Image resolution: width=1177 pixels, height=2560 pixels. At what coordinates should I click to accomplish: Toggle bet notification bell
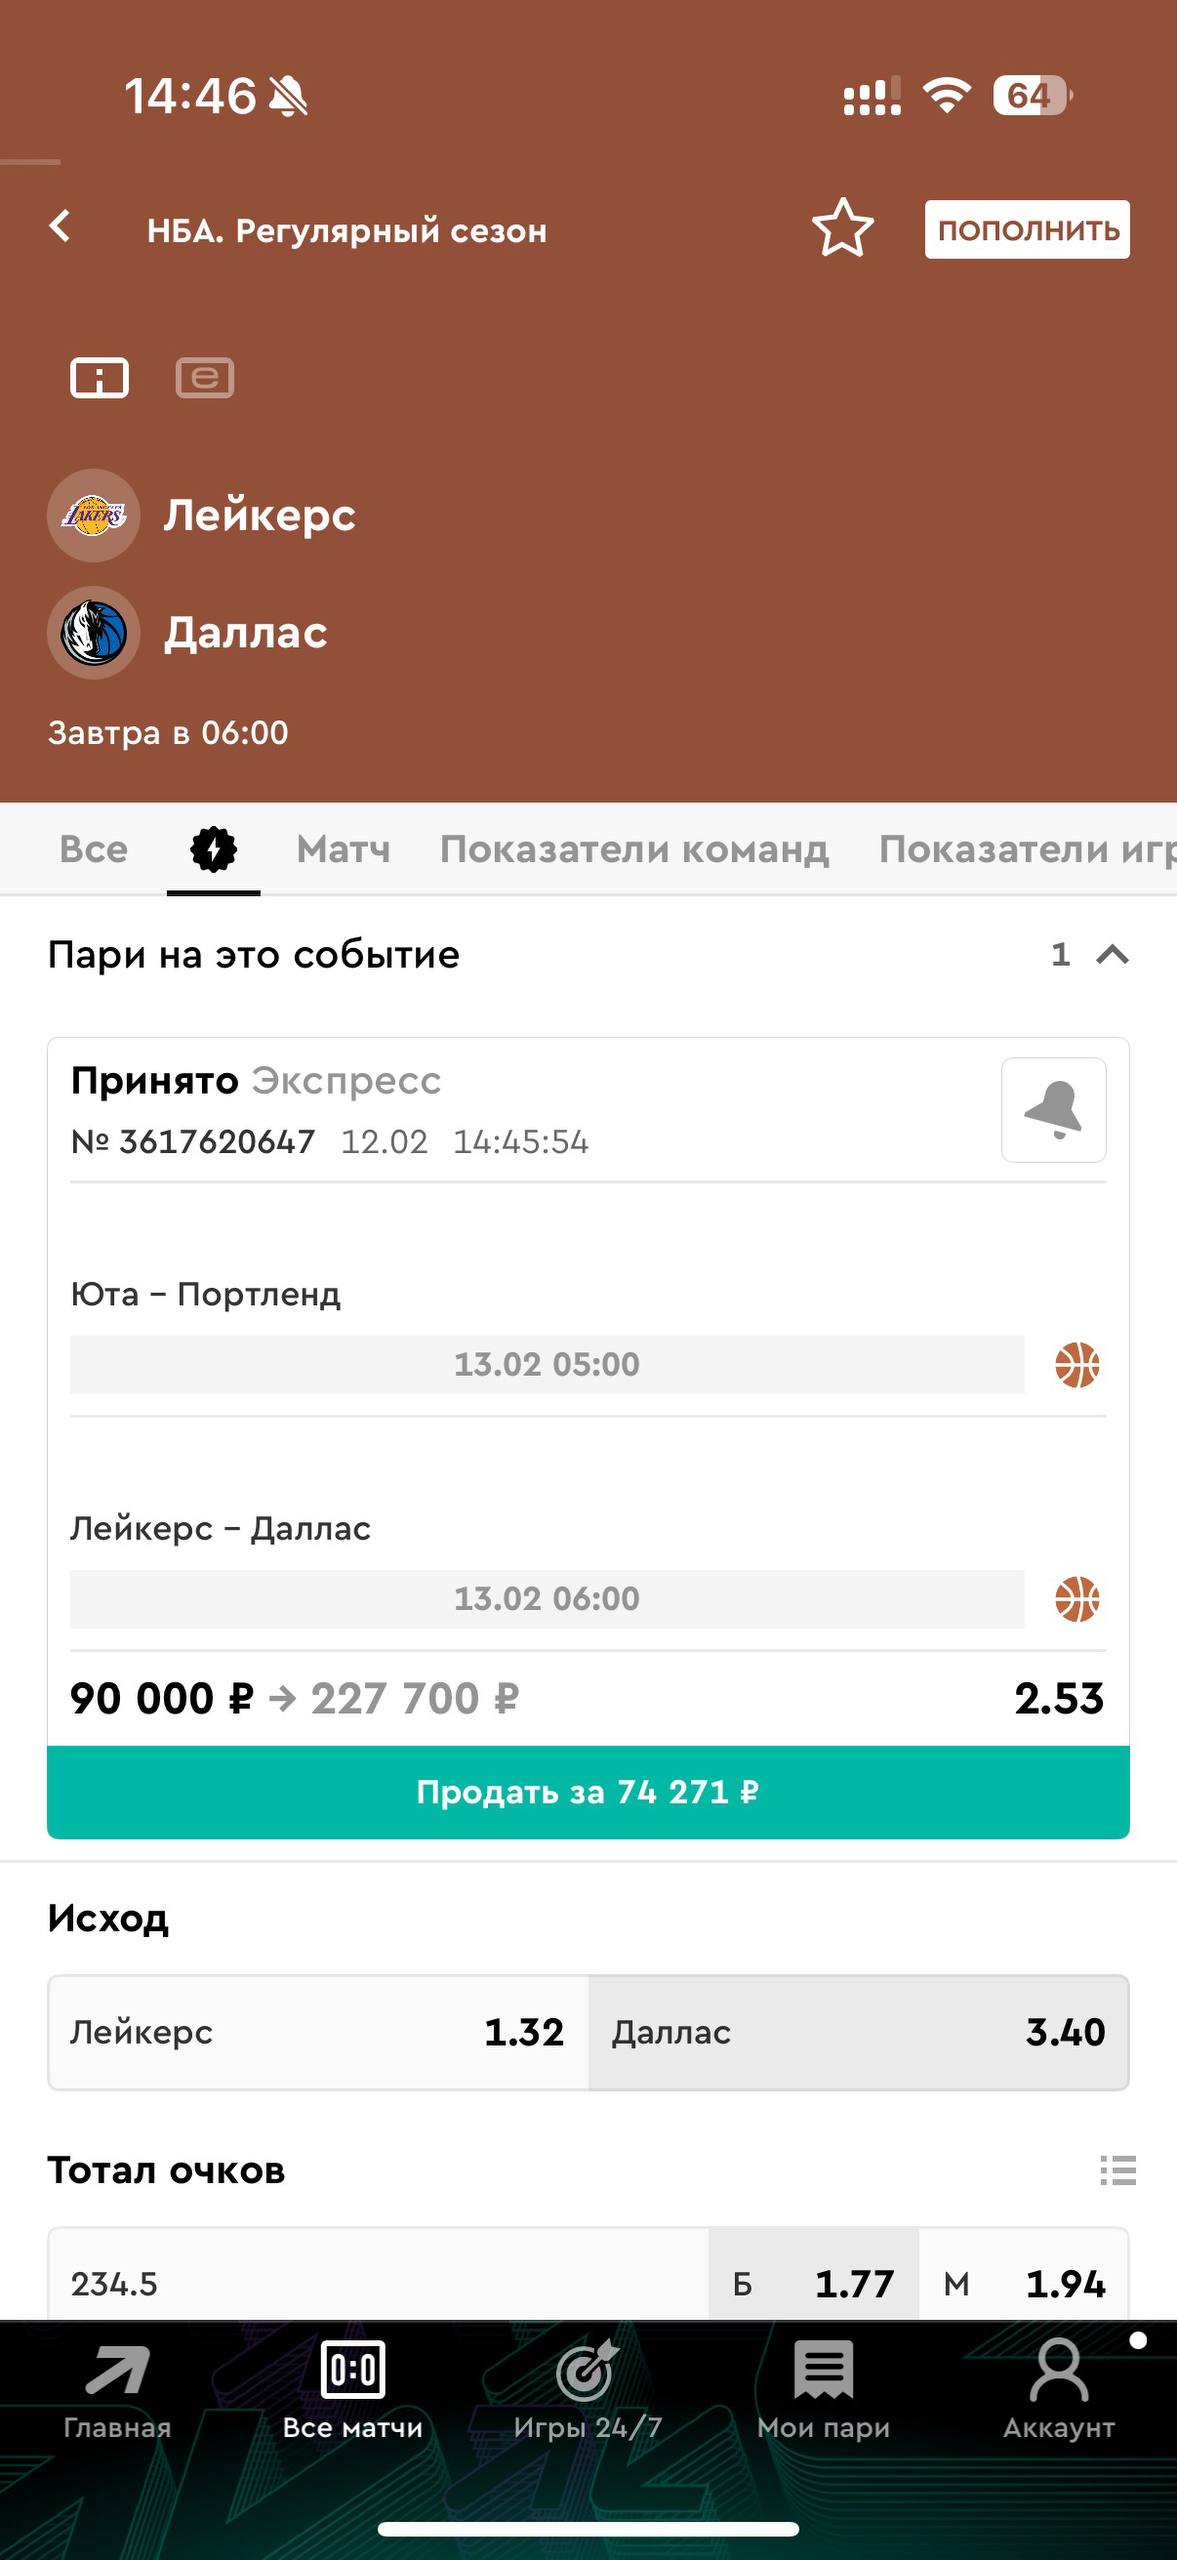point(1053,1110)
